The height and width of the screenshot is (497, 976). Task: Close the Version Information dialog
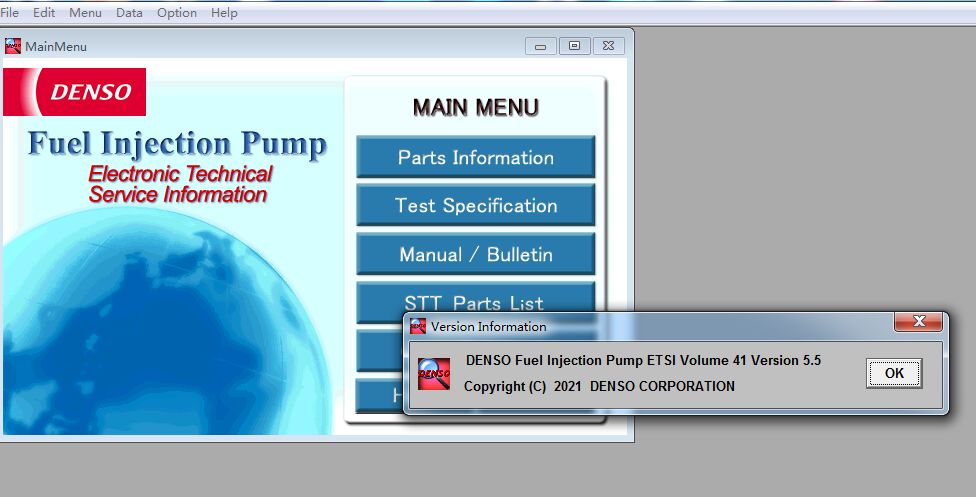(918, 321)
